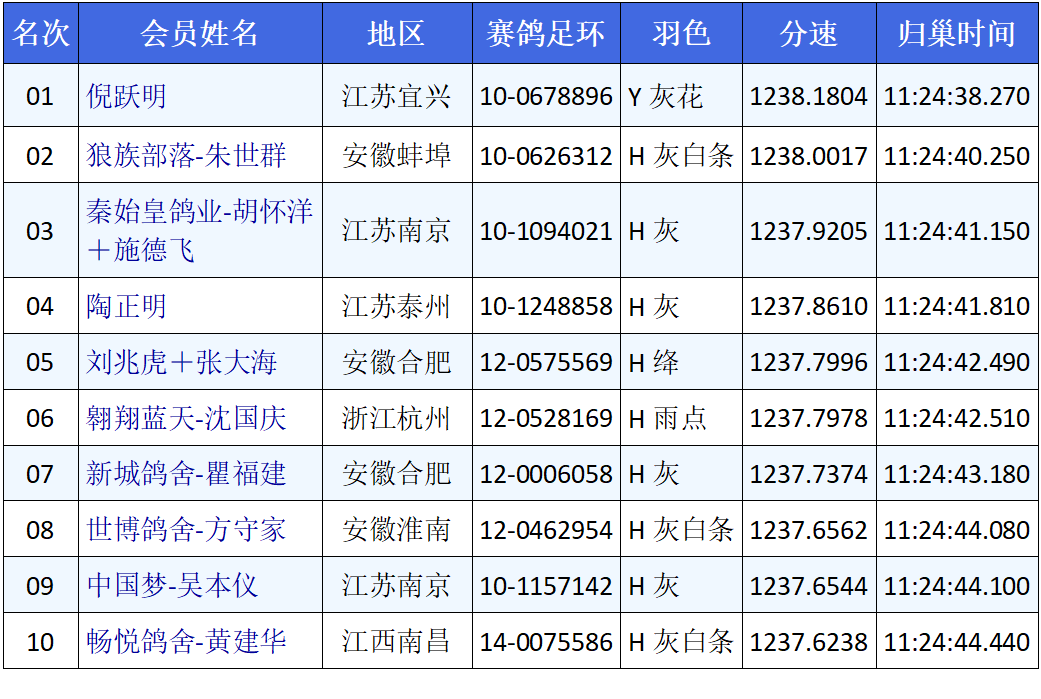Click 新城鸽舍-瞿福建 member link
The image size is (1041, 699).
pyautogui.click(x=186, y=473)
